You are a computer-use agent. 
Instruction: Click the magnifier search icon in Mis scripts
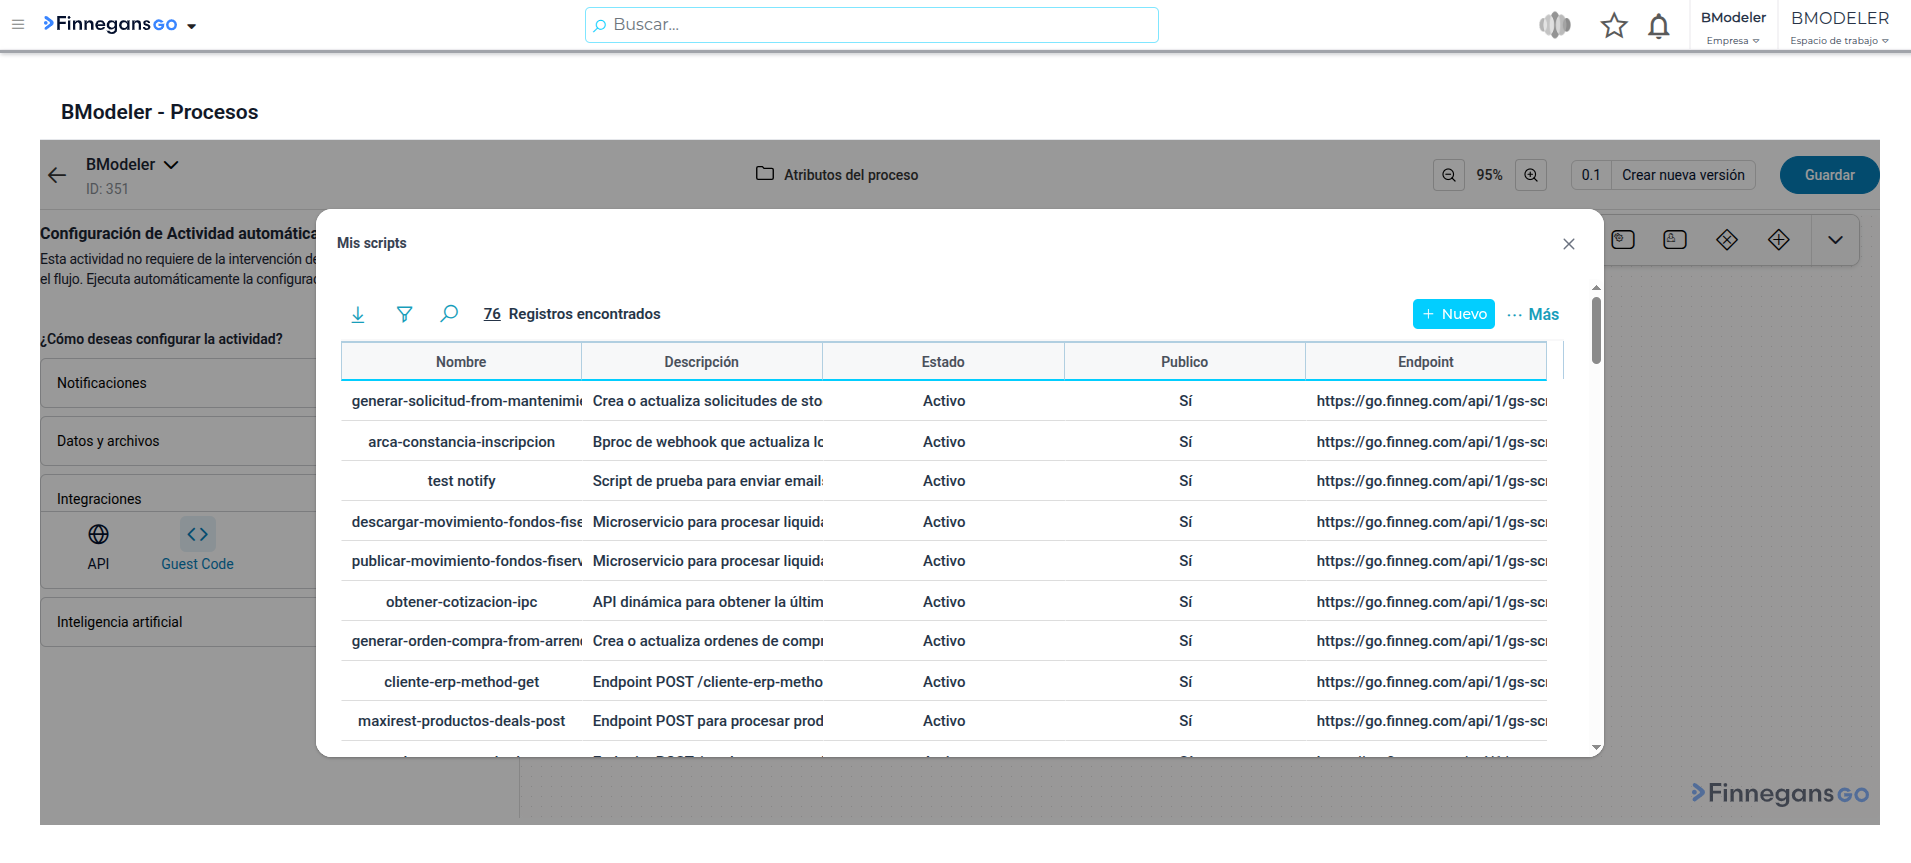click(x=450, y=314)
